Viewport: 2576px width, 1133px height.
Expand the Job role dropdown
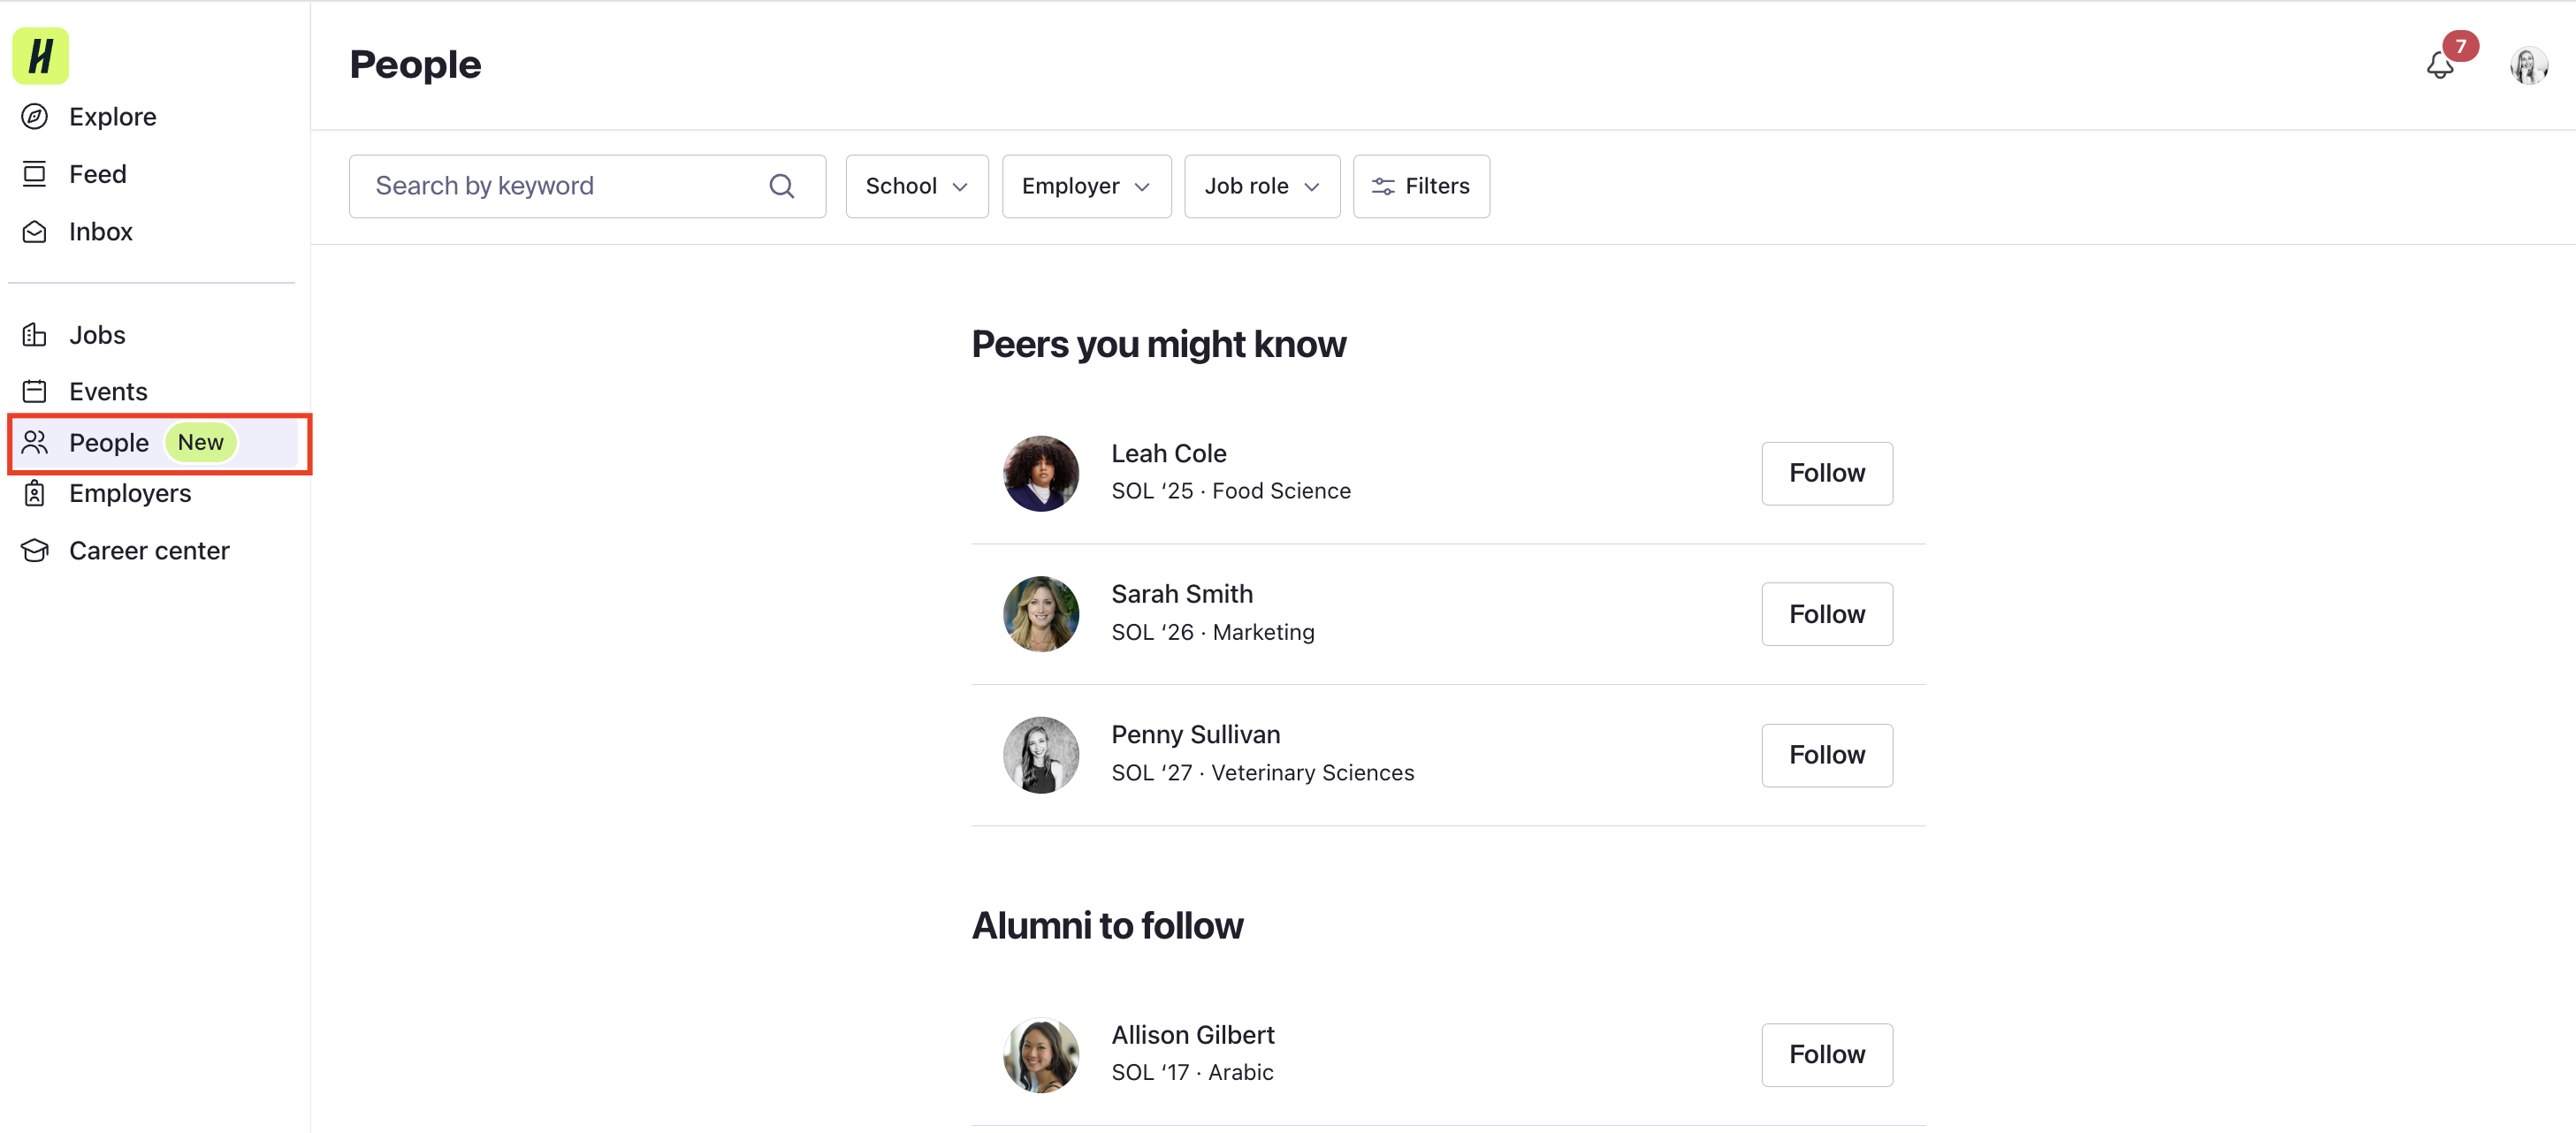[x=1261, y=186]
